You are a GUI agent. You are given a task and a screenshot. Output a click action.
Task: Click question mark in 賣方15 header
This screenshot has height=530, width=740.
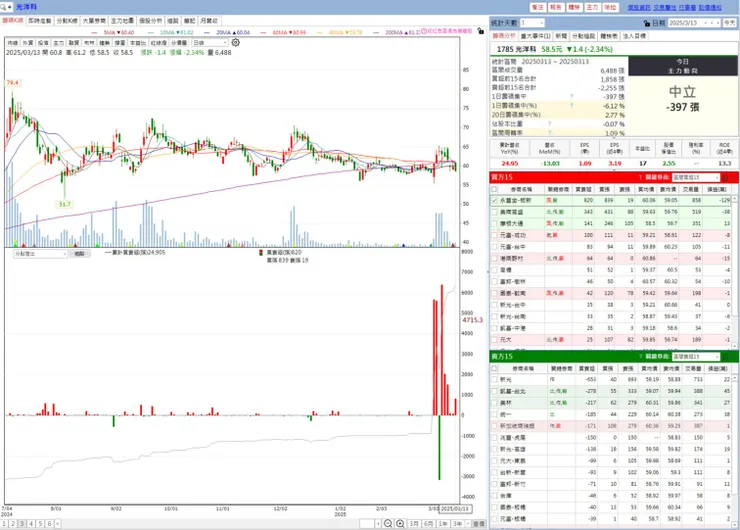tap(640, 356)
